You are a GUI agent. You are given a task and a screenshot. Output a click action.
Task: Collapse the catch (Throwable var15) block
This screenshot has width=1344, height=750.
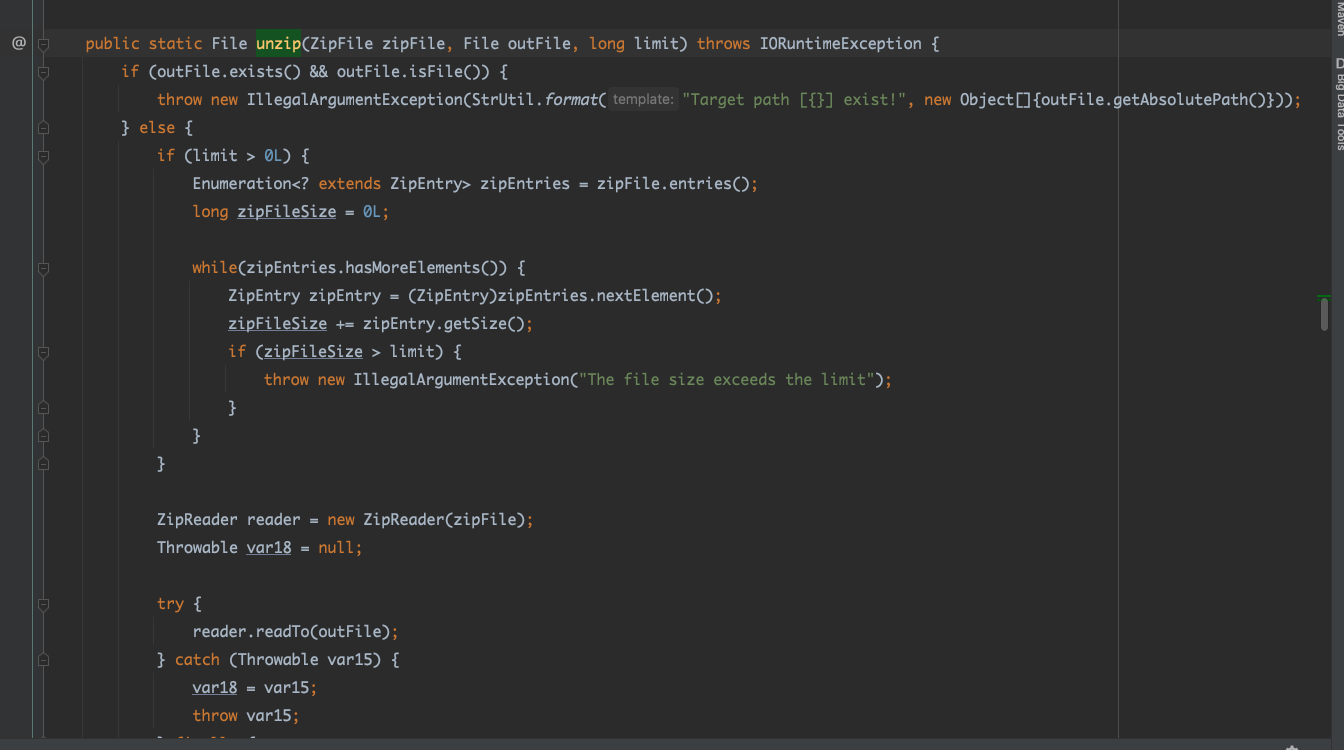pyautogui.click(x=43, y=660)
